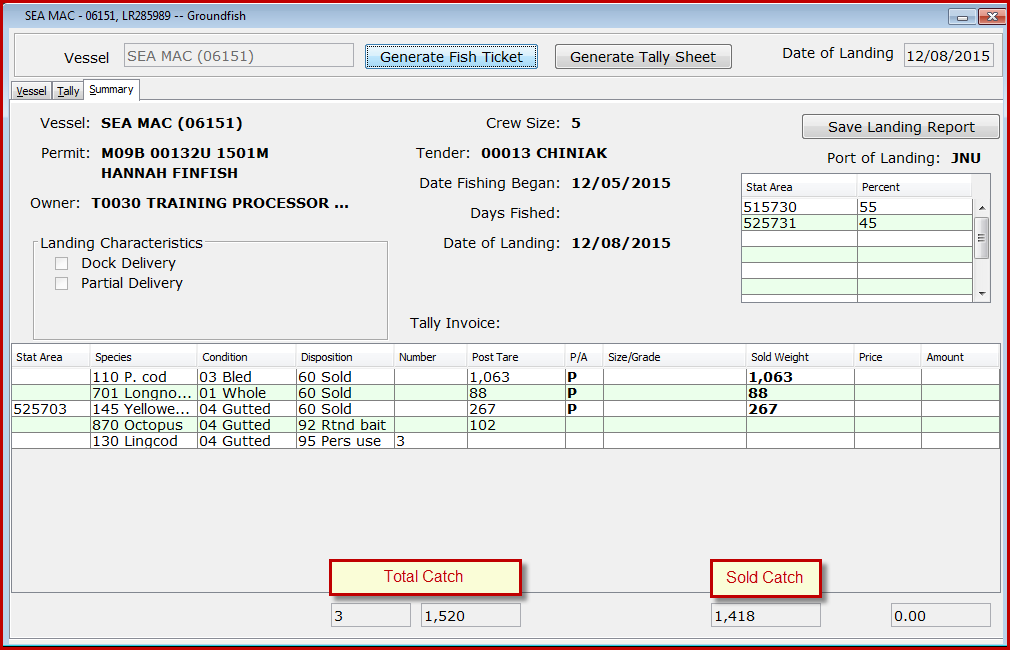Select stat area 515730 cell
Screen dimensions: 1010x650
coord(798,207)
